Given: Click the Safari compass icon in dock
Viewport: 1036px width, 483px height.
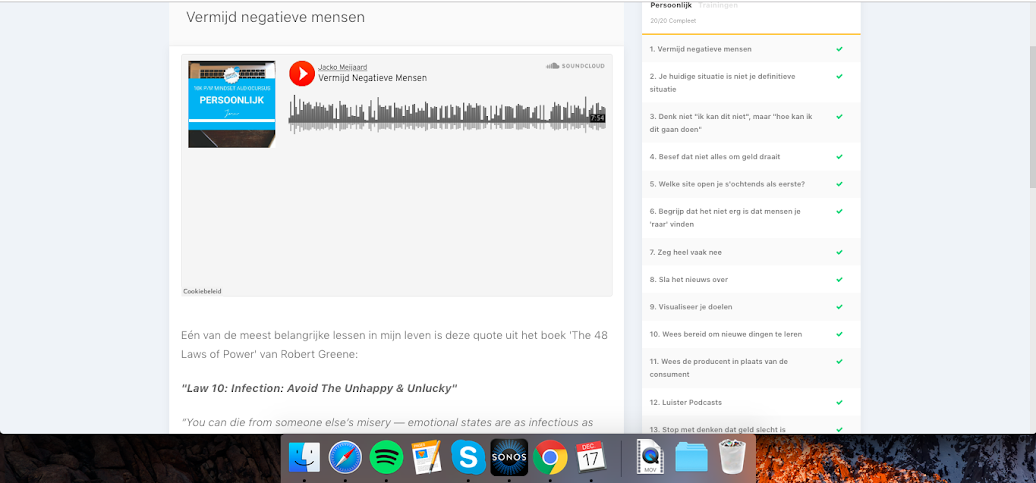Looking at the screenshot, I should point(345,457).
